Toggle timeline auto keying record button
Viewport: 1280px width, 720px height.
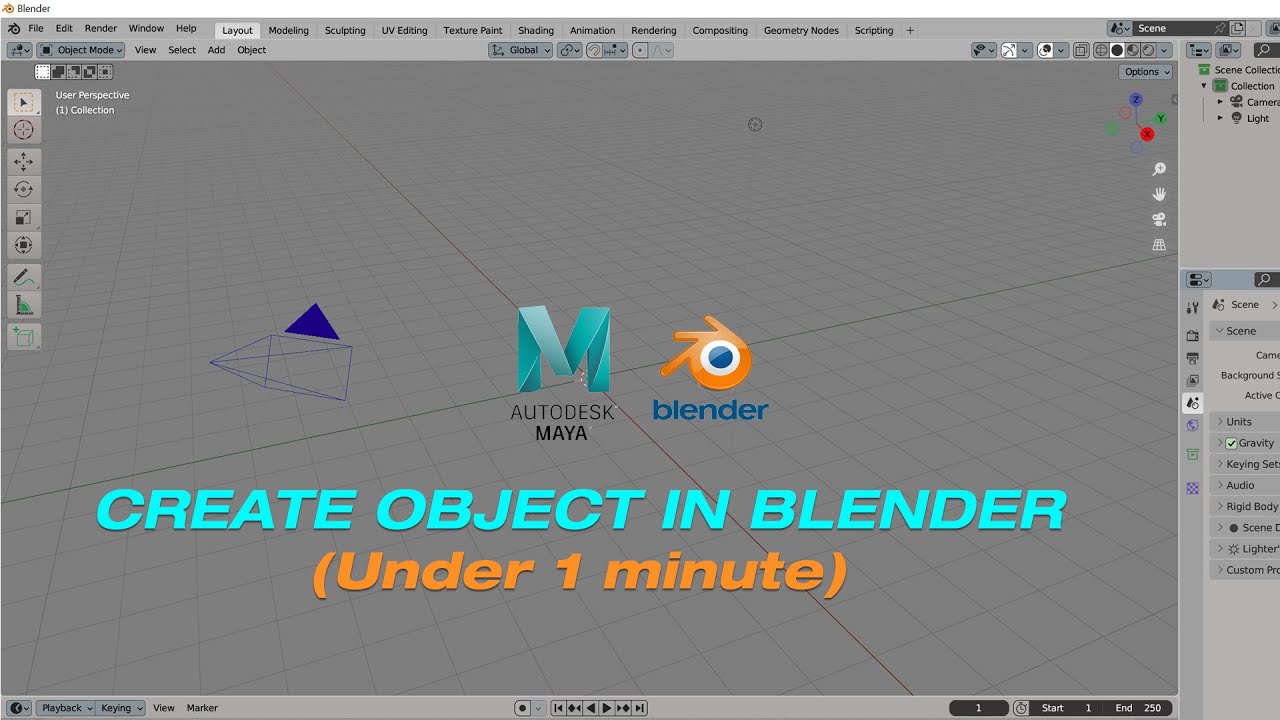pos(522,708)
